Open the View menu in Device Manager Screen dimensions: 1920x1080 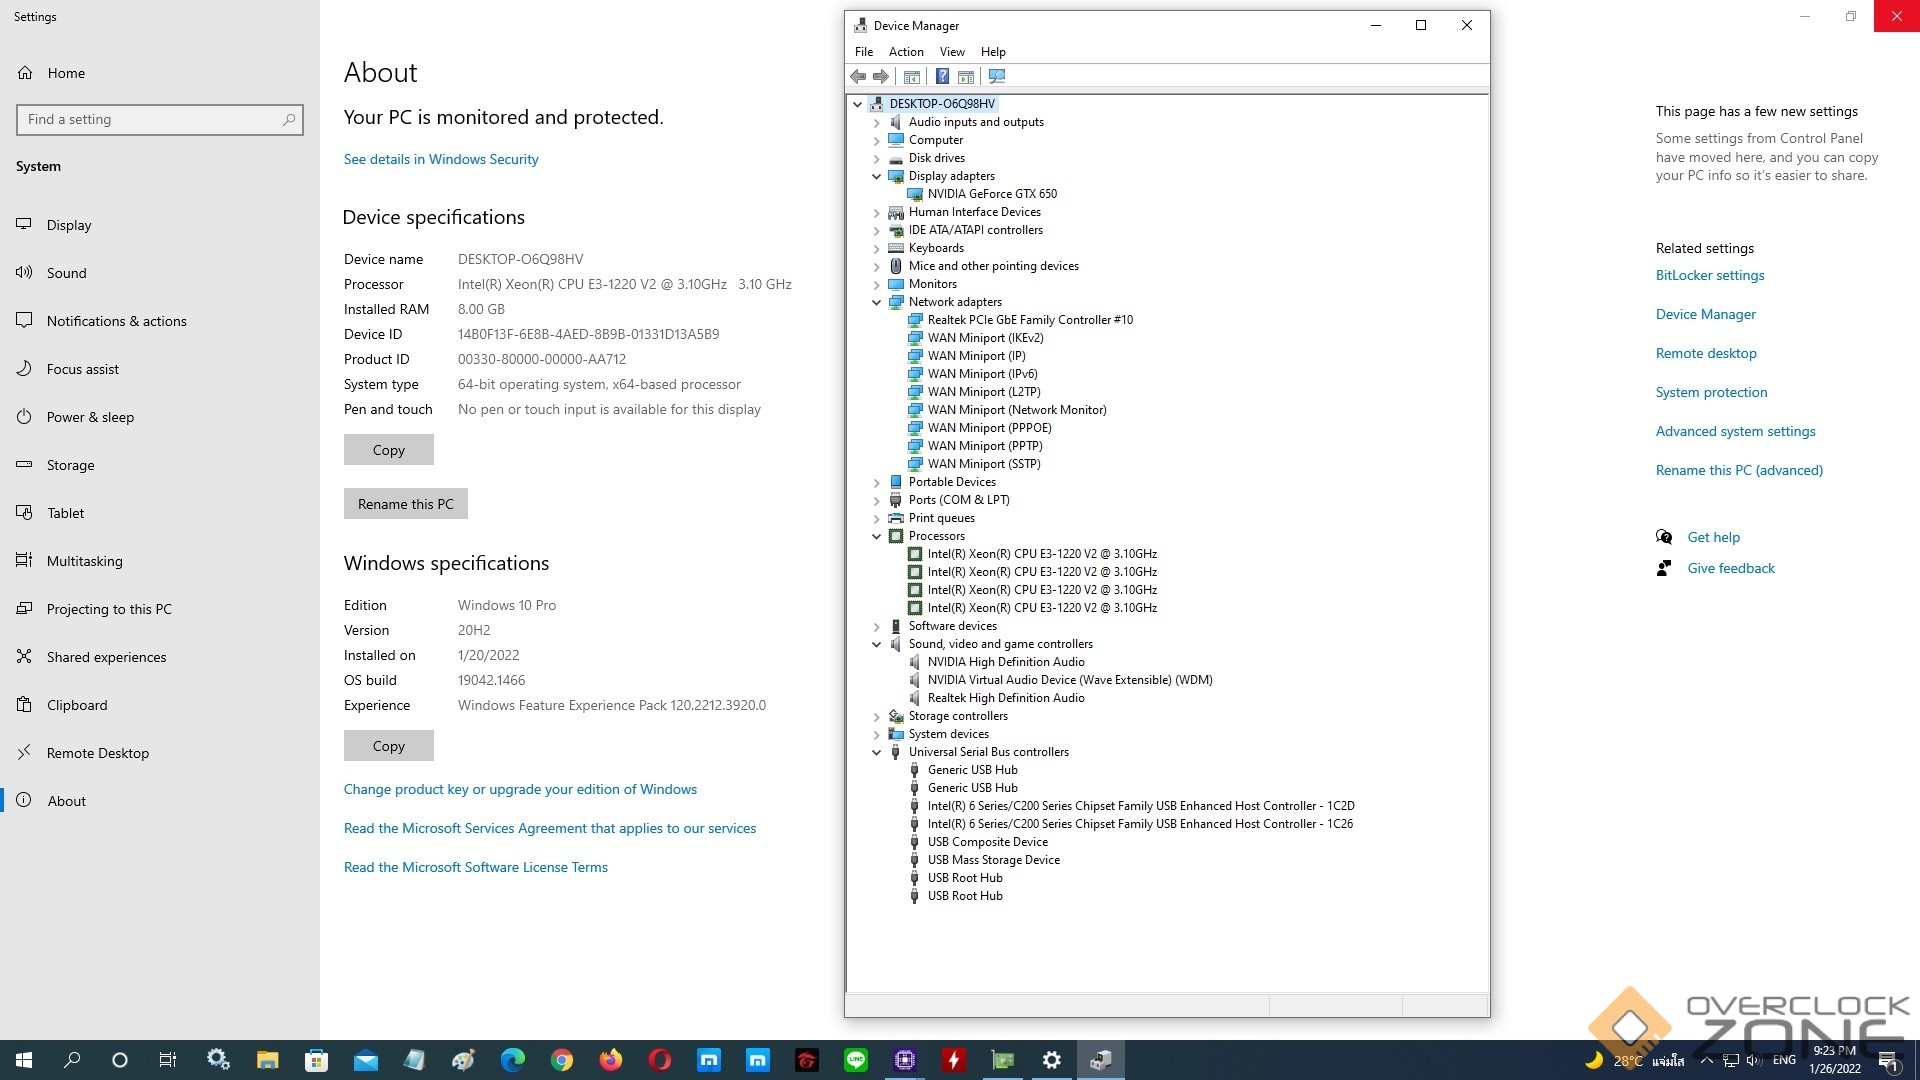click(x=951, y=52)
